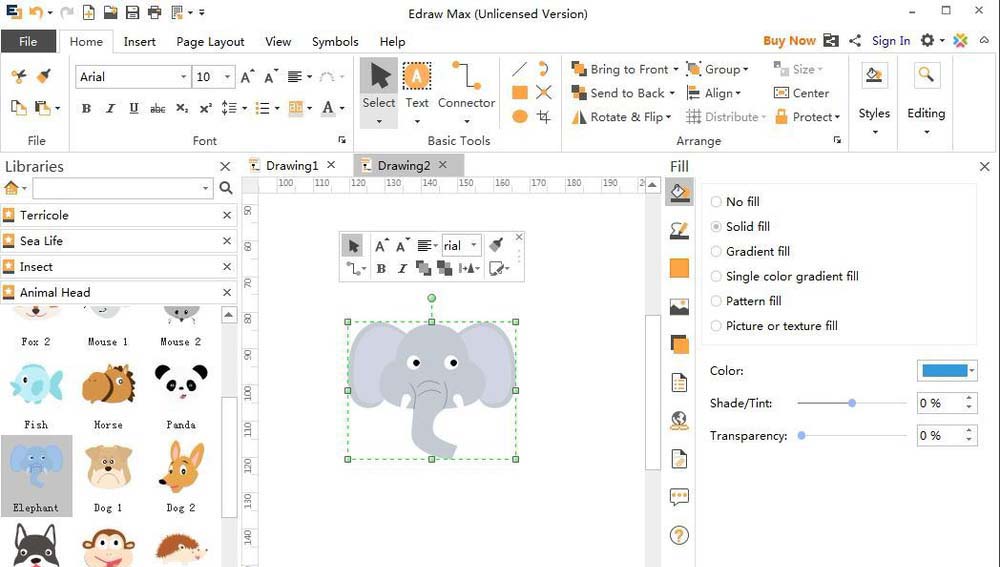Select the Solid fill option
The width and height of the screenshot is (1000, 567).
click(x=740, y=226)
